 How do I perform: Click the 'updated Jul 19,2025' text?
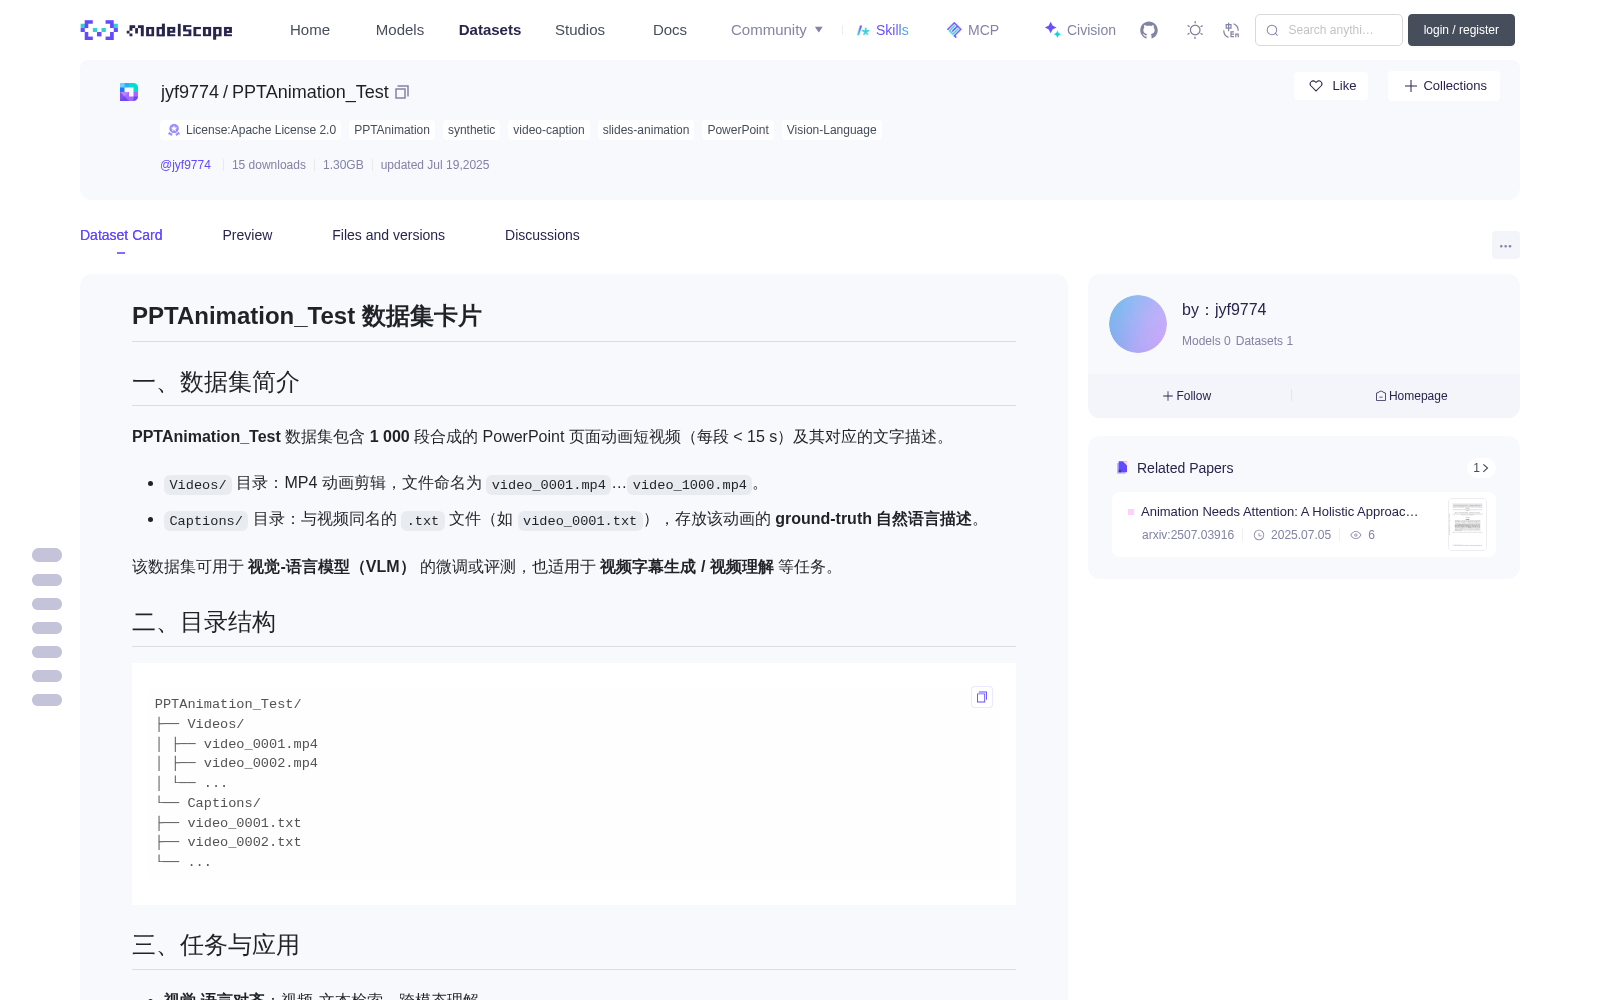435,165
